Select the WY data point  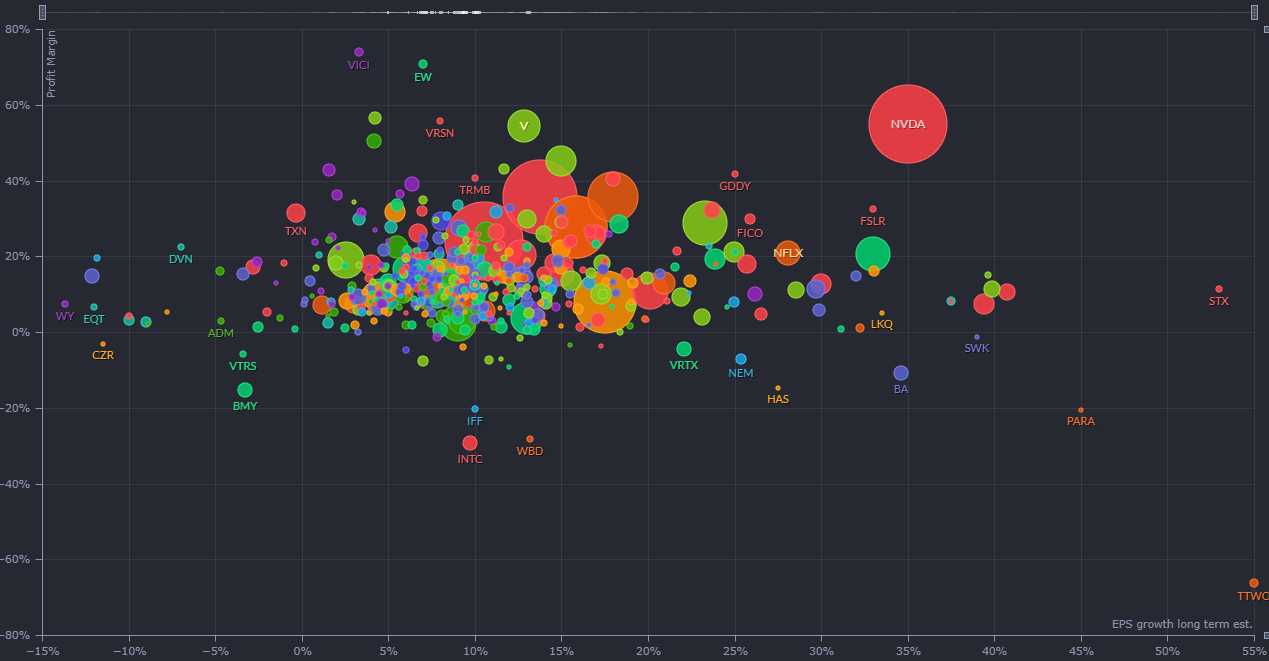(65, 304)
